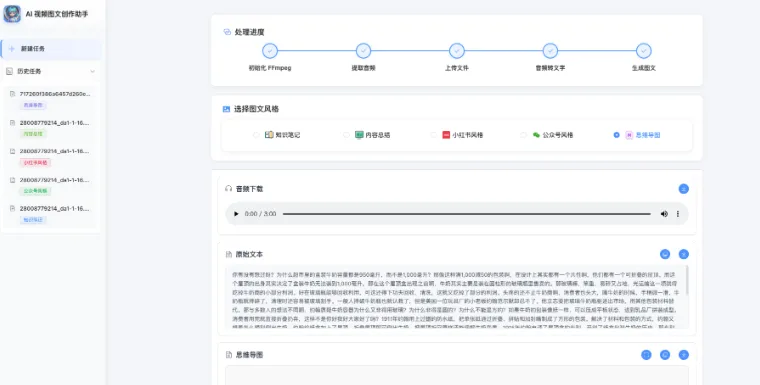760x385 pixels.
Task: Click the fullscreen round button in 思维导图 header
Action: 646,355
